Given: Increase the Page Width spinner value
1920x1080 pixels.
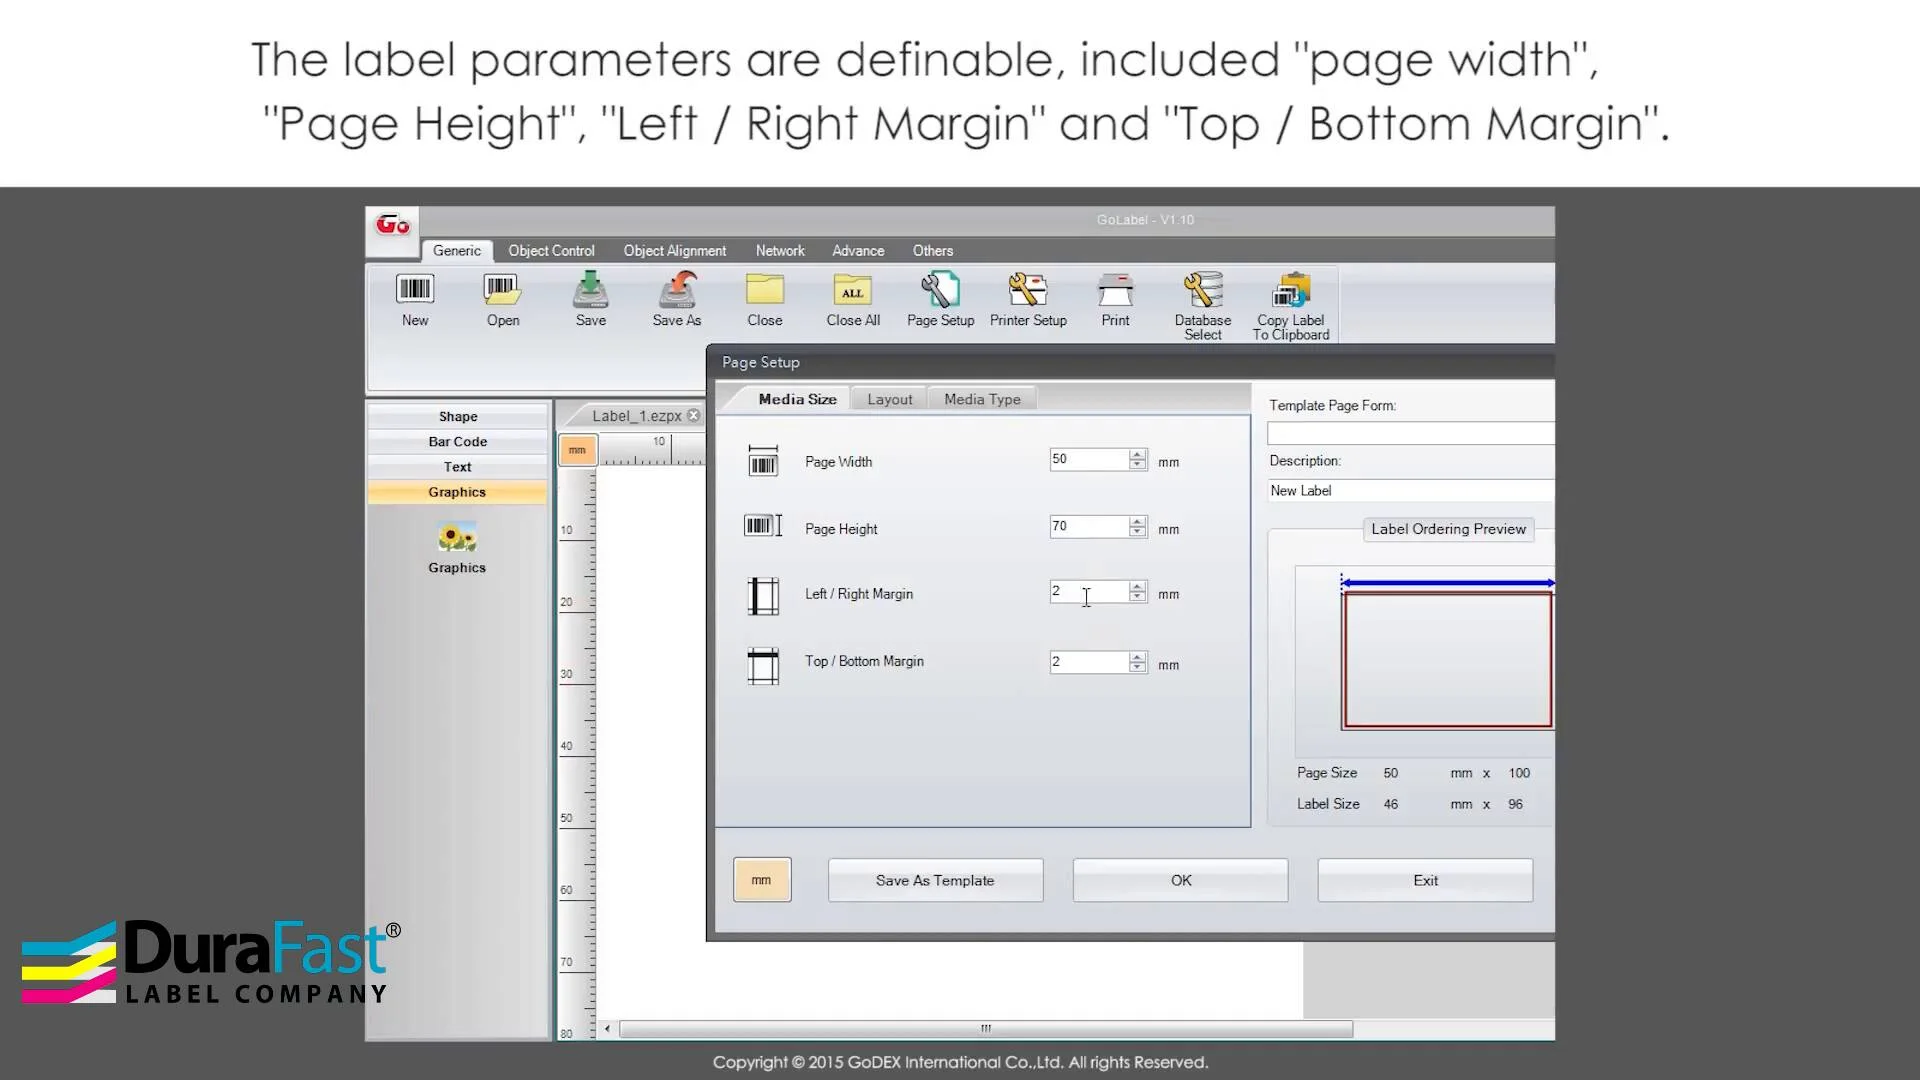Looking at the screenshot, I should coord(1137,454).
